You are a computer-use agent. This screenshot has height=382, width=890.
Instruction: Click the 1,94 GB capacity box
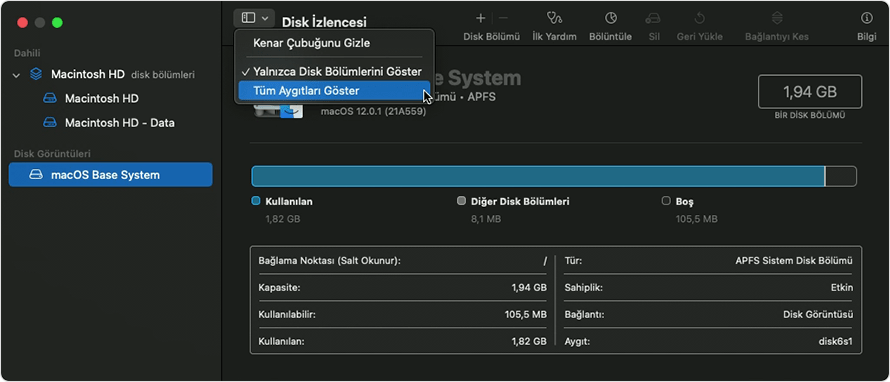(810, 91)
